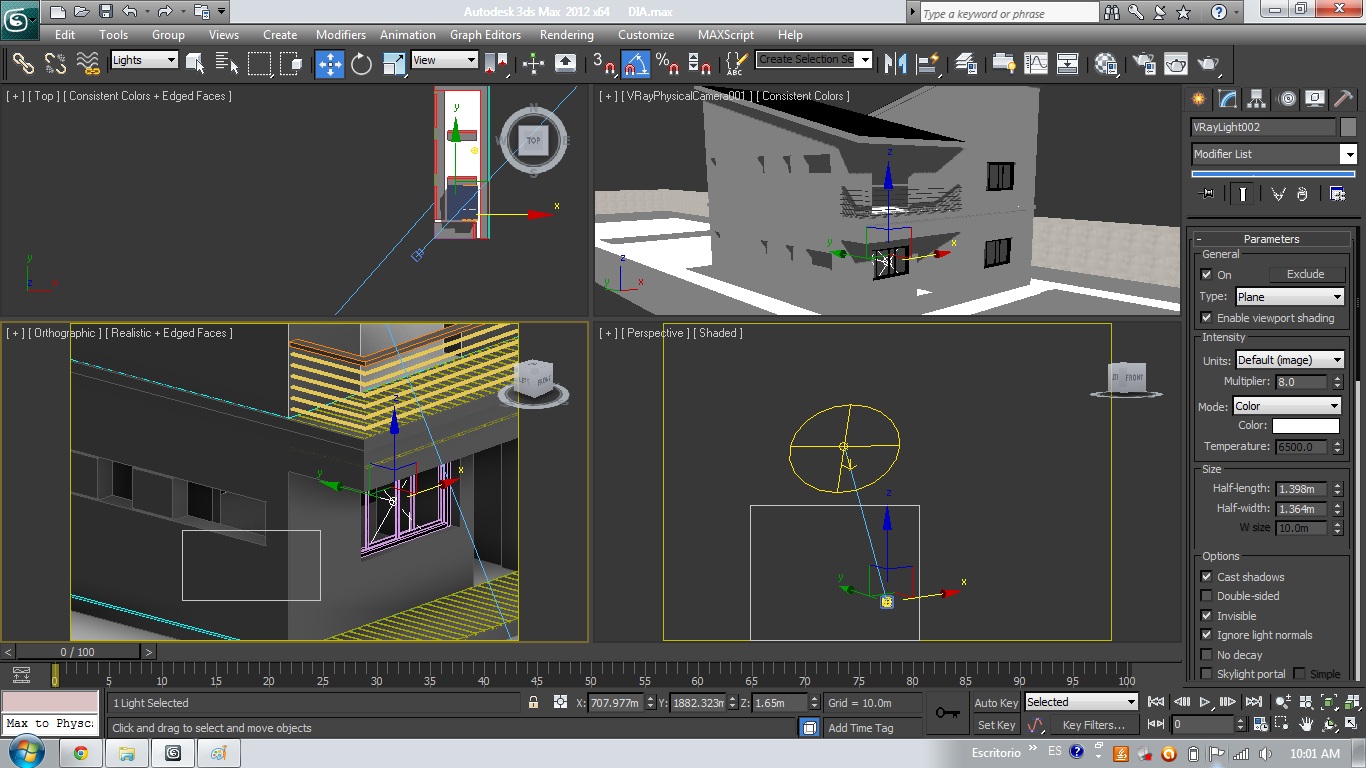Activate the Select and Rotate tool
This screenshot has width=1366, height=768.
361,64
